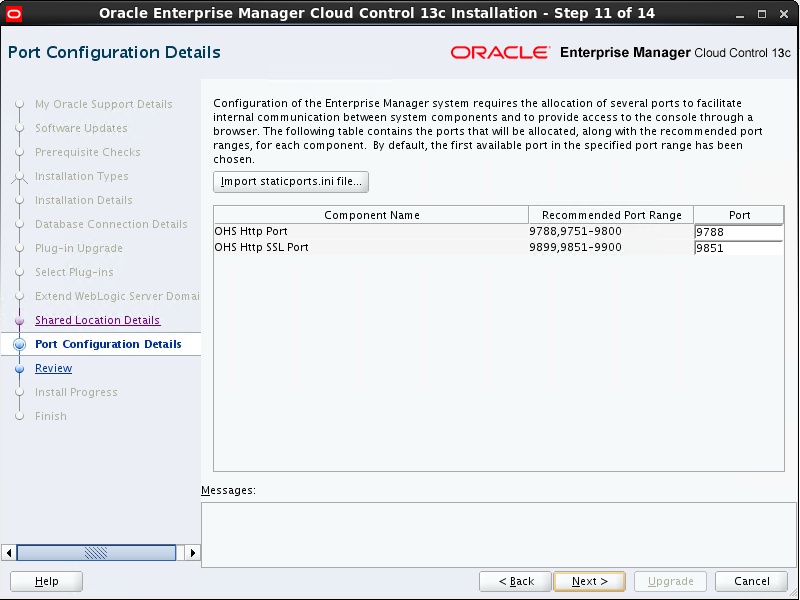Click the sidebar horizontal scrollbar thumb

96,553
